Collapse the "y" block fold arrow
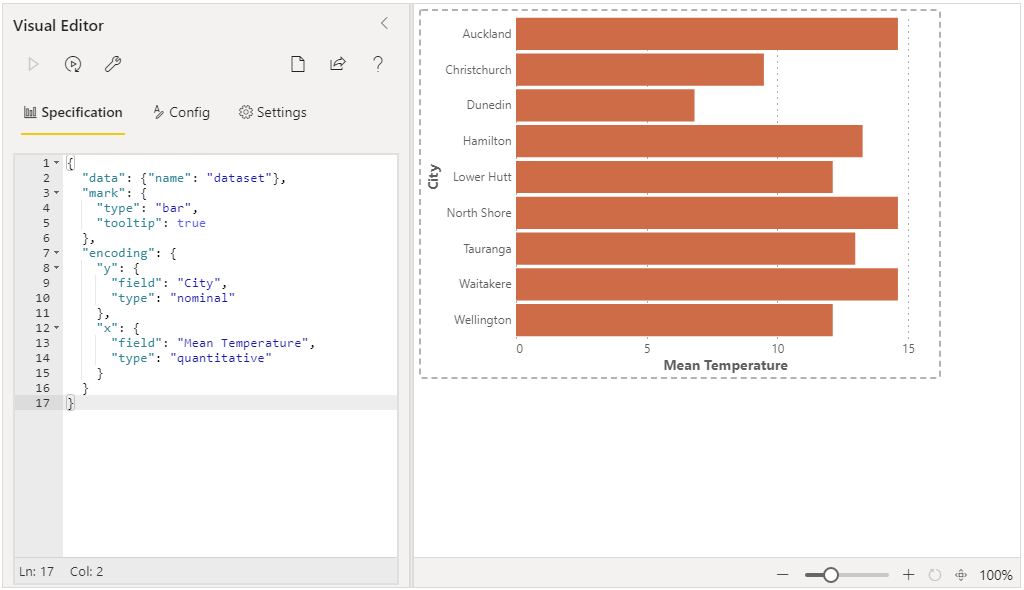Screen dimensions: 1024x590 tap(57, 268)
